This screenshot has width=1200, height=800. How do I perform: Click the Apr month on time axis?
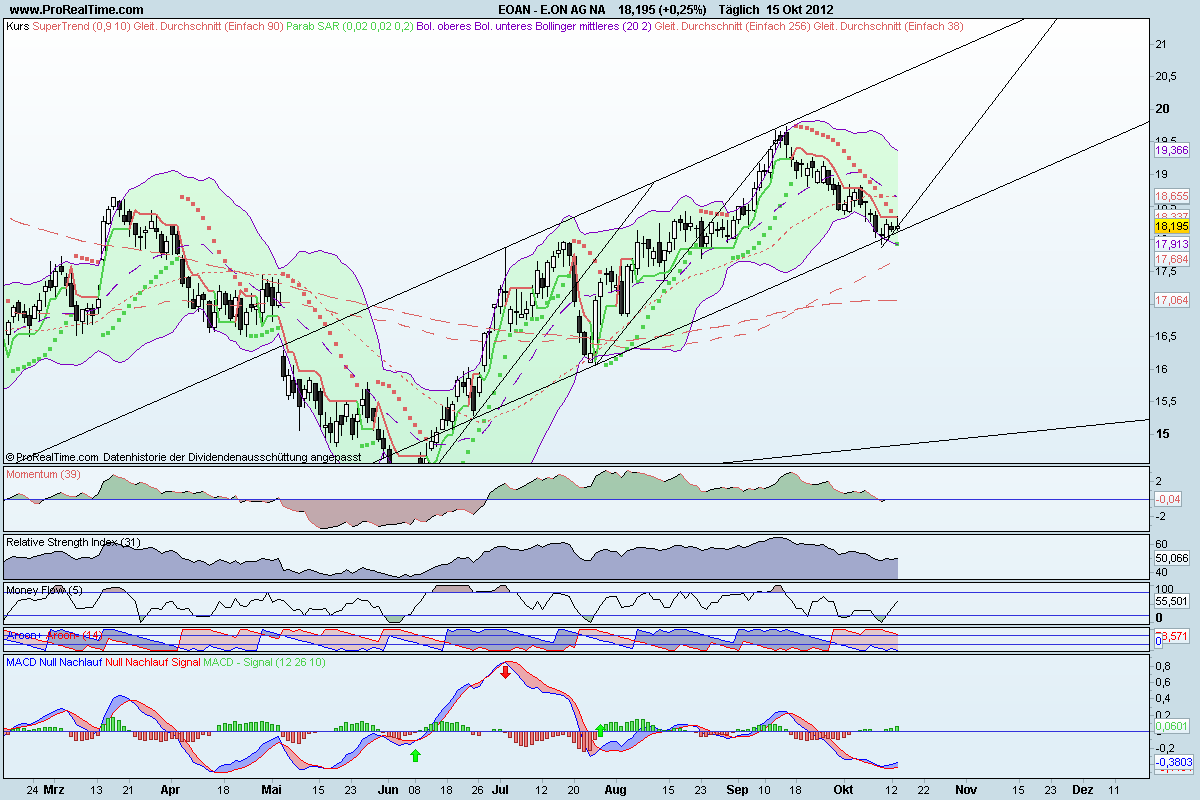170,789
